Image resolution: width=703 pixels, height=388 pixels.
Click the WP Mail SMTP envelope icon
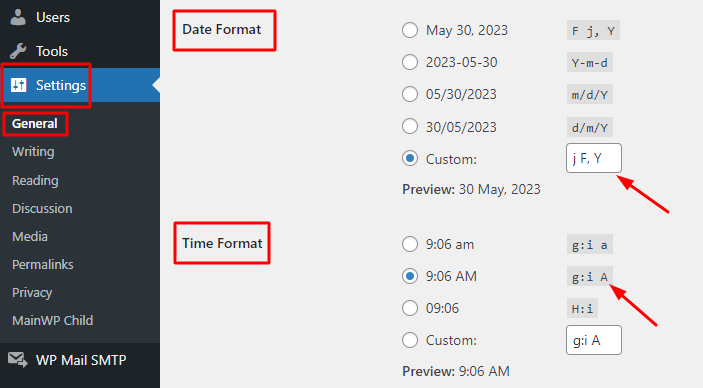tap(18, 360)
